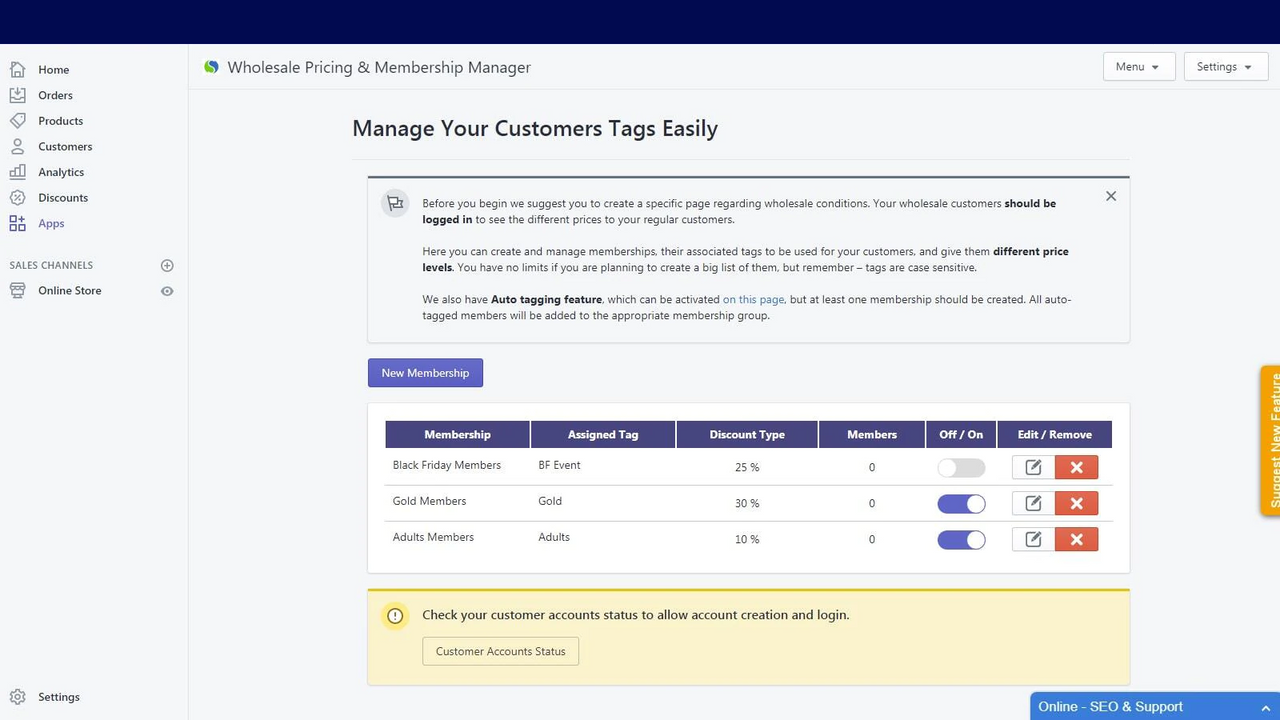1280x720 pixels.
Task: Open the auto tagging link on this page
Action: click(x=753, y=299)
